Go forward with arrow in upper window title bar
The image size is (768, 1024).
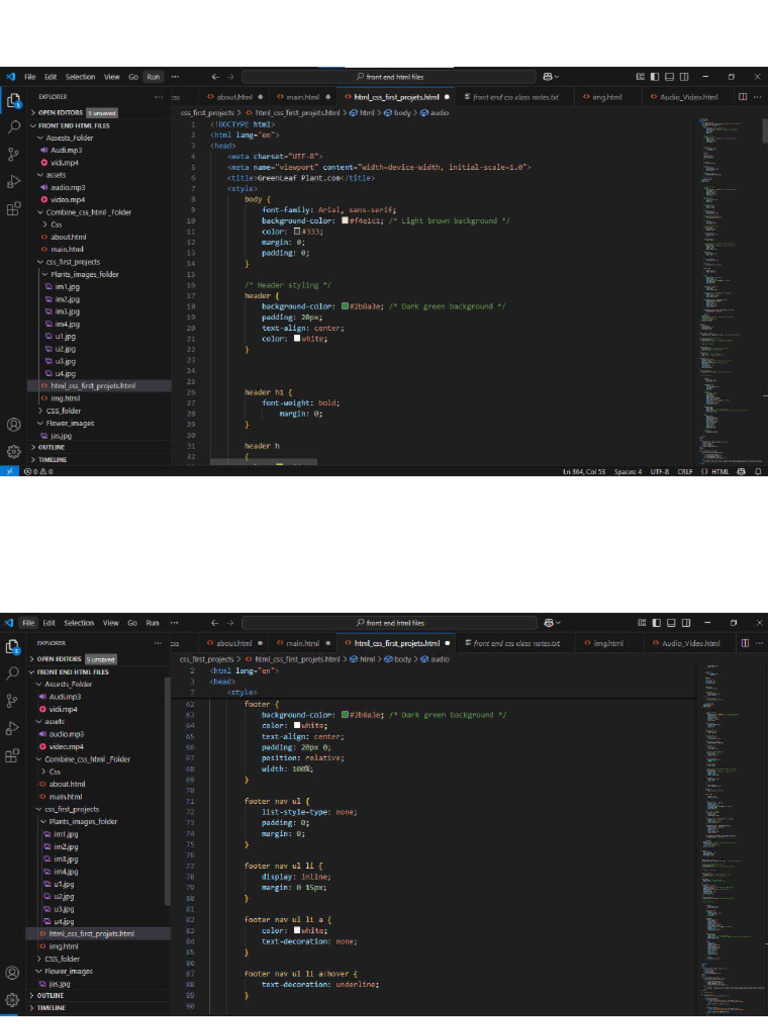pyautogui.click(x=230, y=77)
